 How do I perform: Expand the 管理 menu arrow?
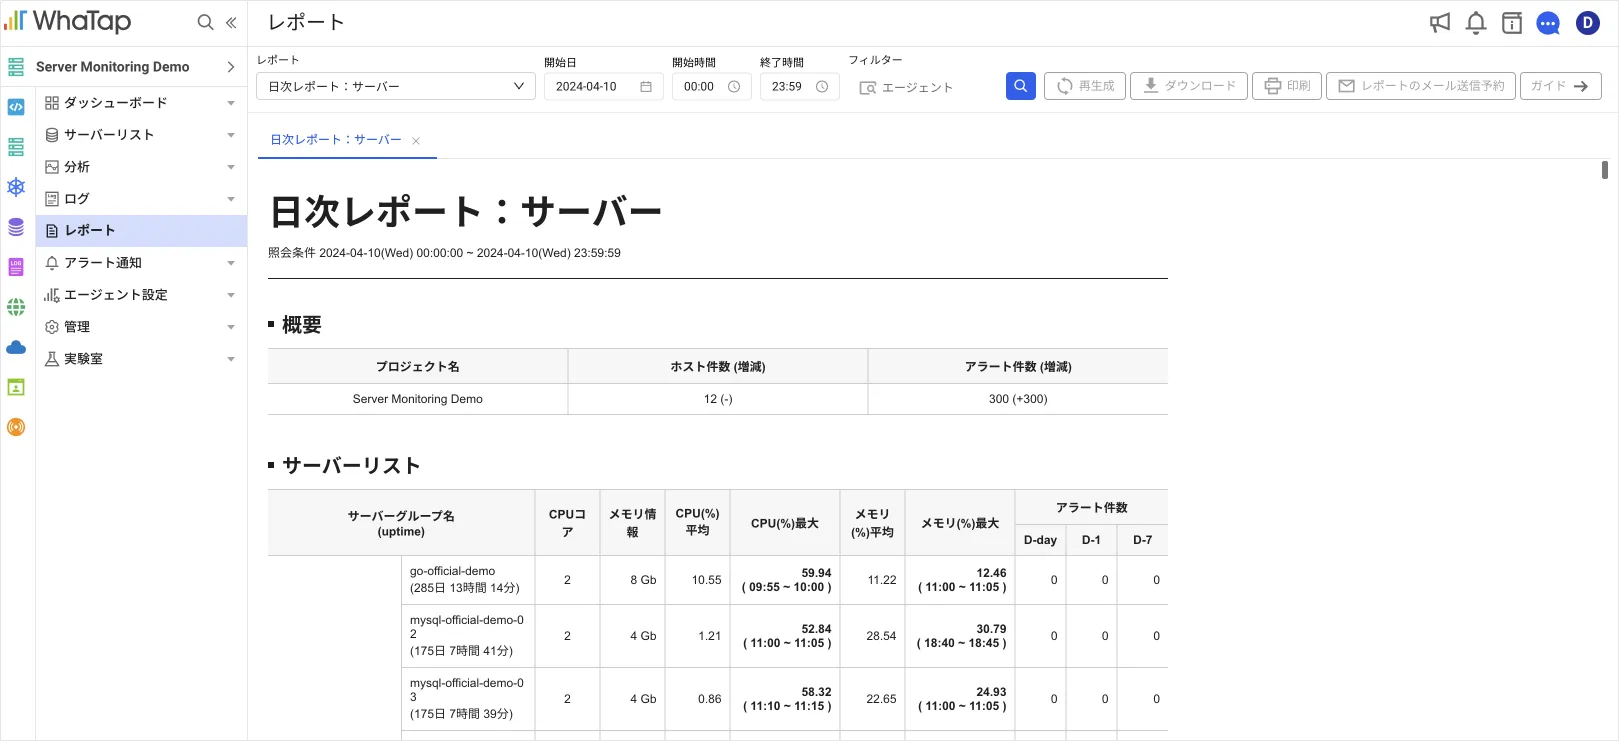click(231, 327)
